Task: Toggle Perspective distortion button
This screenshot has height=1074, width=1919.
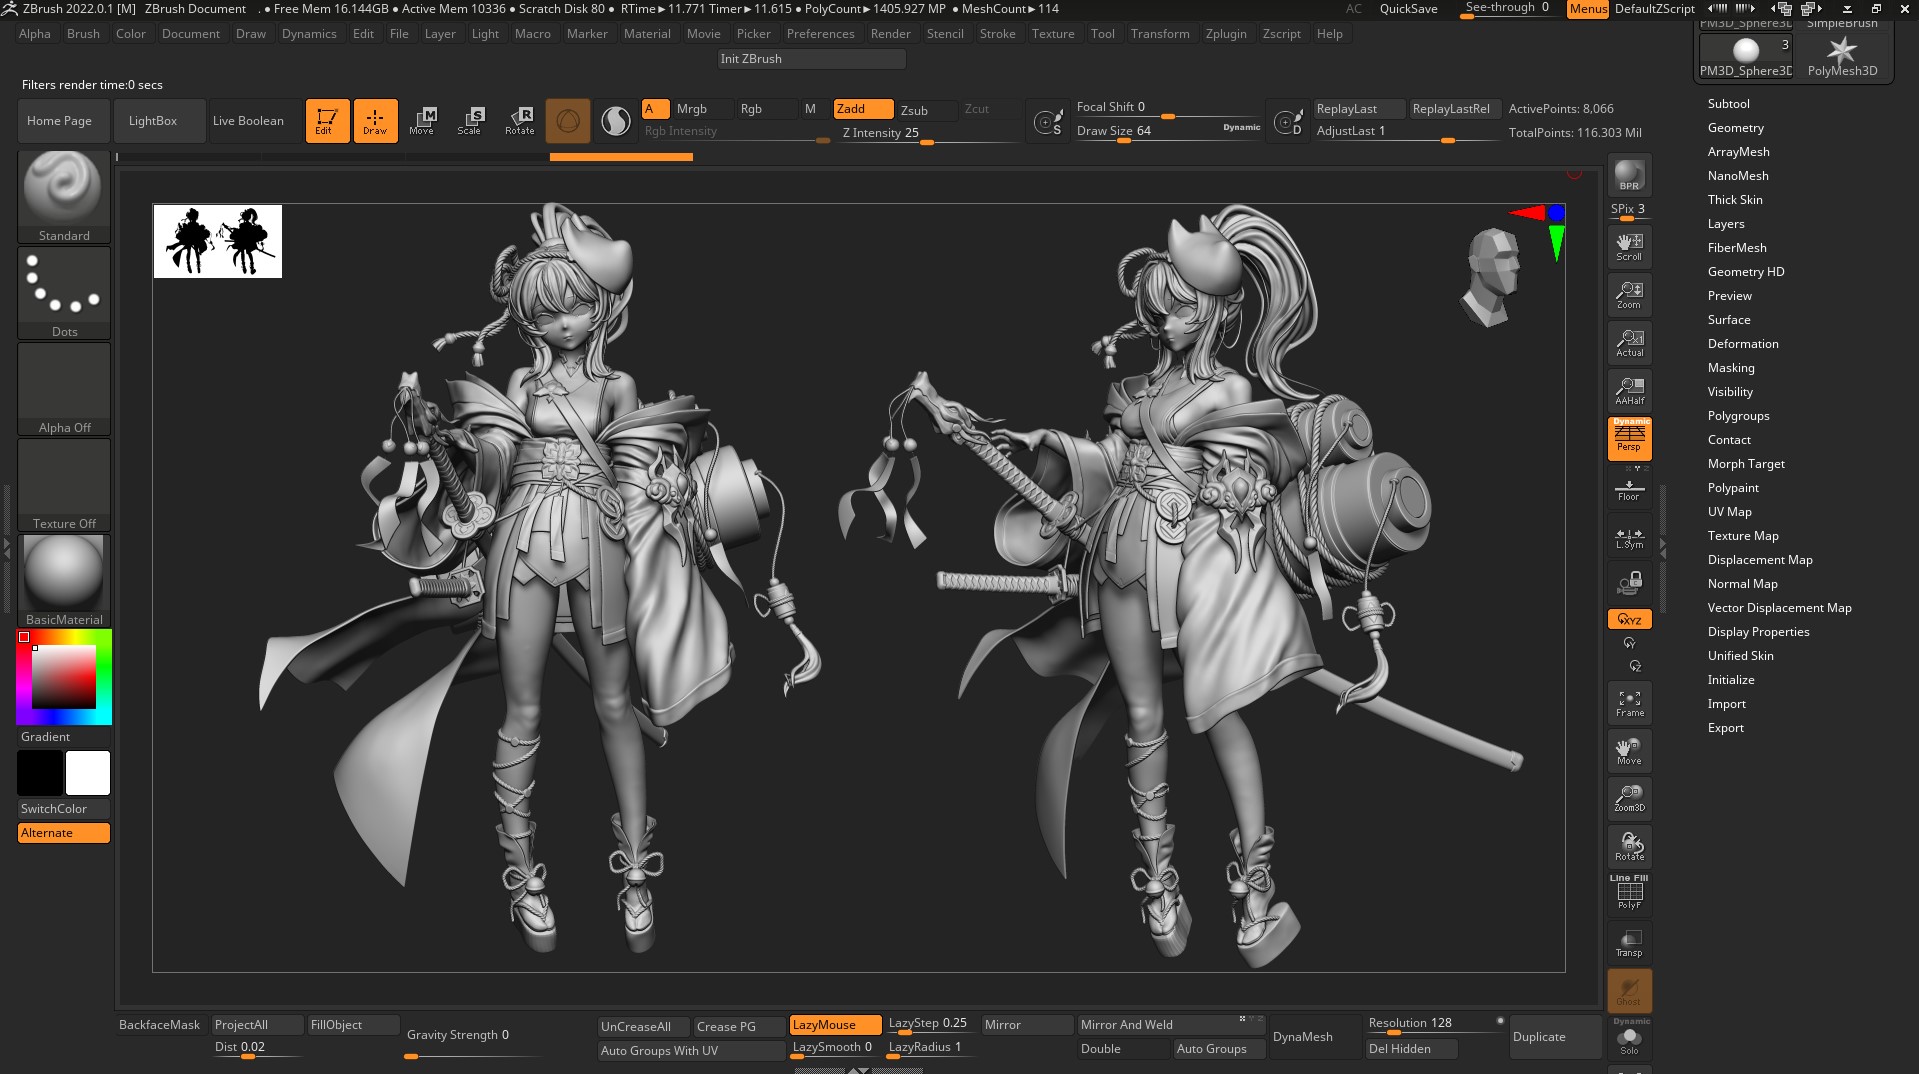Action: point(1629,439)
